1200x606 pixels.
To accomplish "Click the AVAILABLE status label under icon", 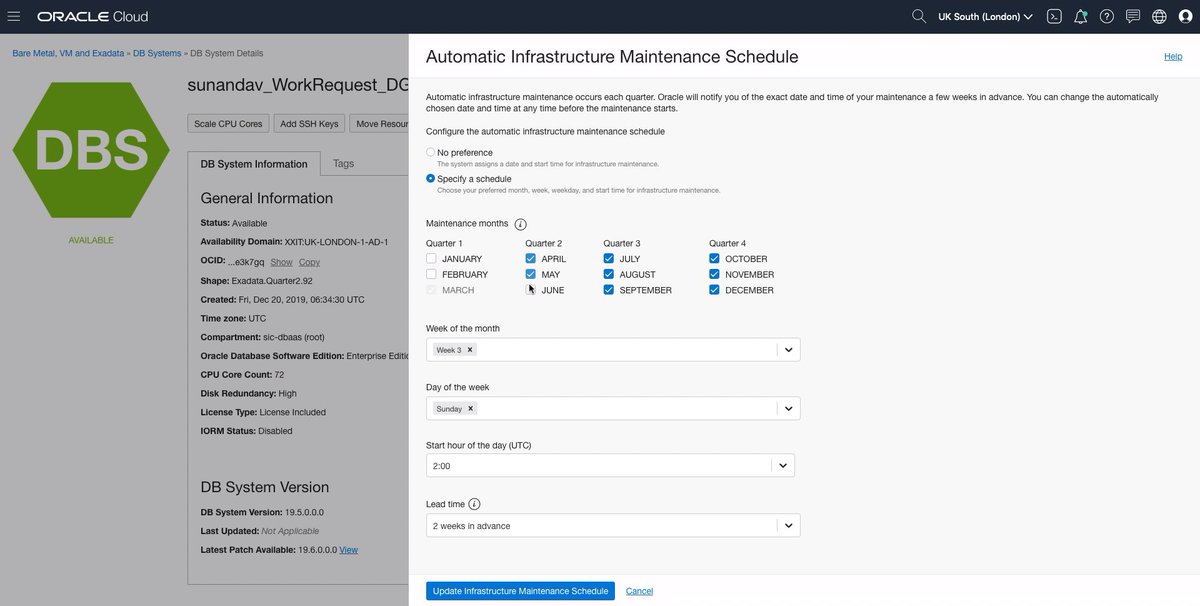I will [91, 240].
